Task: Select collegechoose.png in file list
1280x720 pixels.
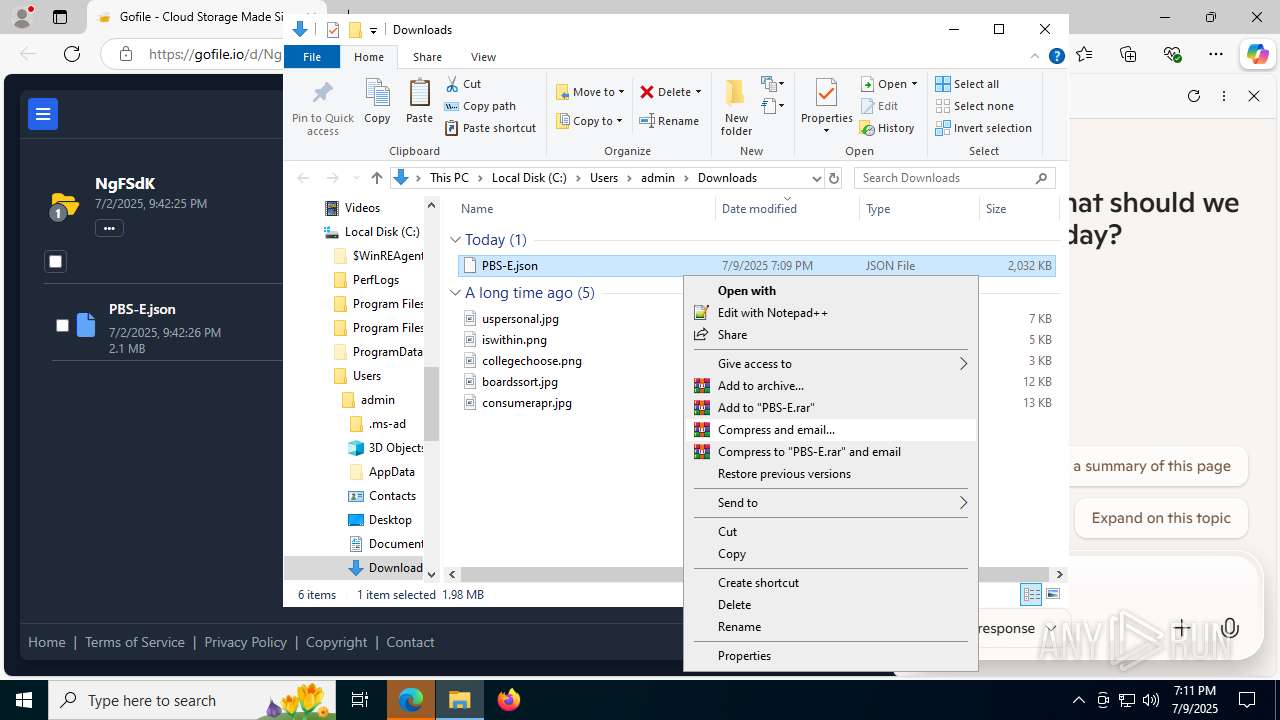Action: (531, 361)
